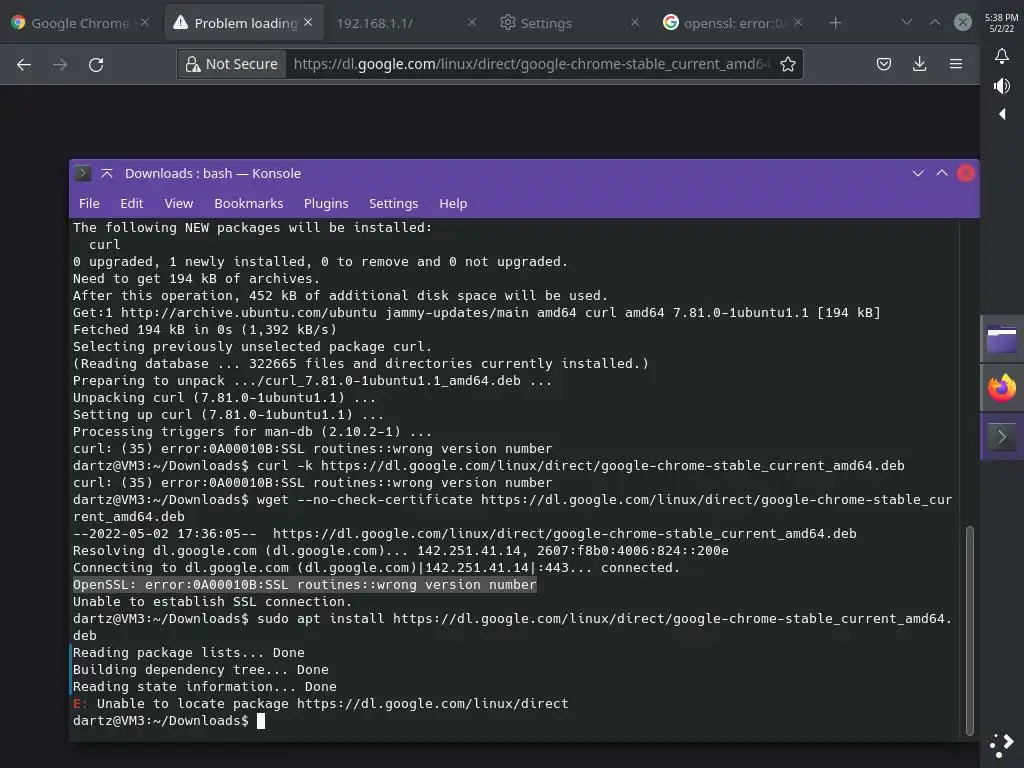The image size is (1024, 768).
Task: Click the browser forward arrow
Action: [60, 65]
